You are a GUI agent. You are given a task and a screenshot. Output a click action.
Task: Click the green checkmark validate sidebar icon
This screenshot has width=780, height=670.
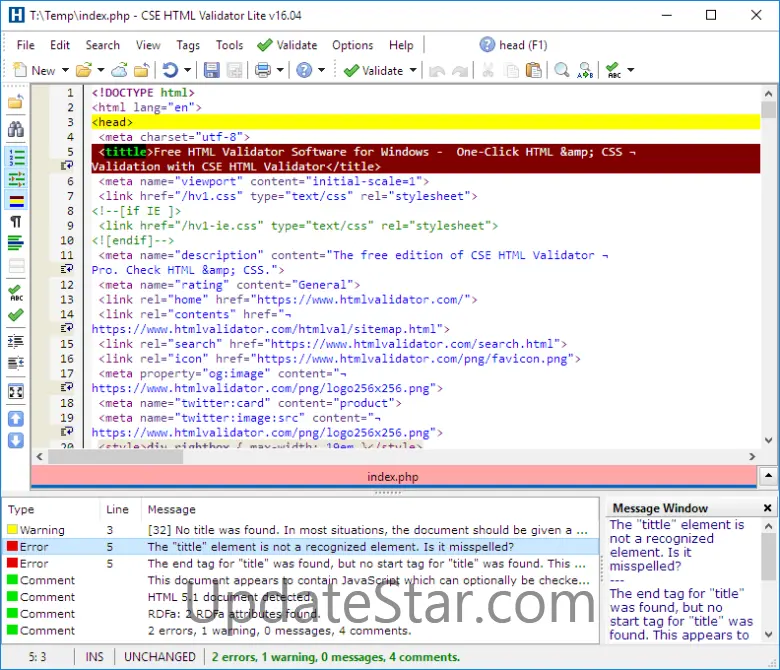pyautogui.click(x=16, y=315)
